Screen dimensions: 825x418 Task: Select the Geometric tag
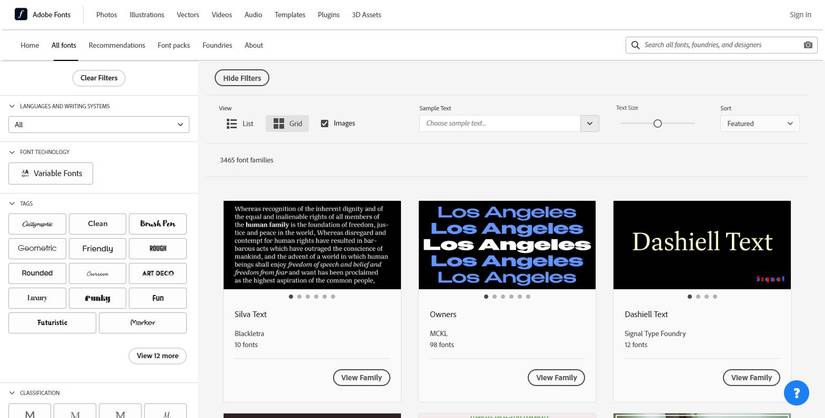[37, 248]
